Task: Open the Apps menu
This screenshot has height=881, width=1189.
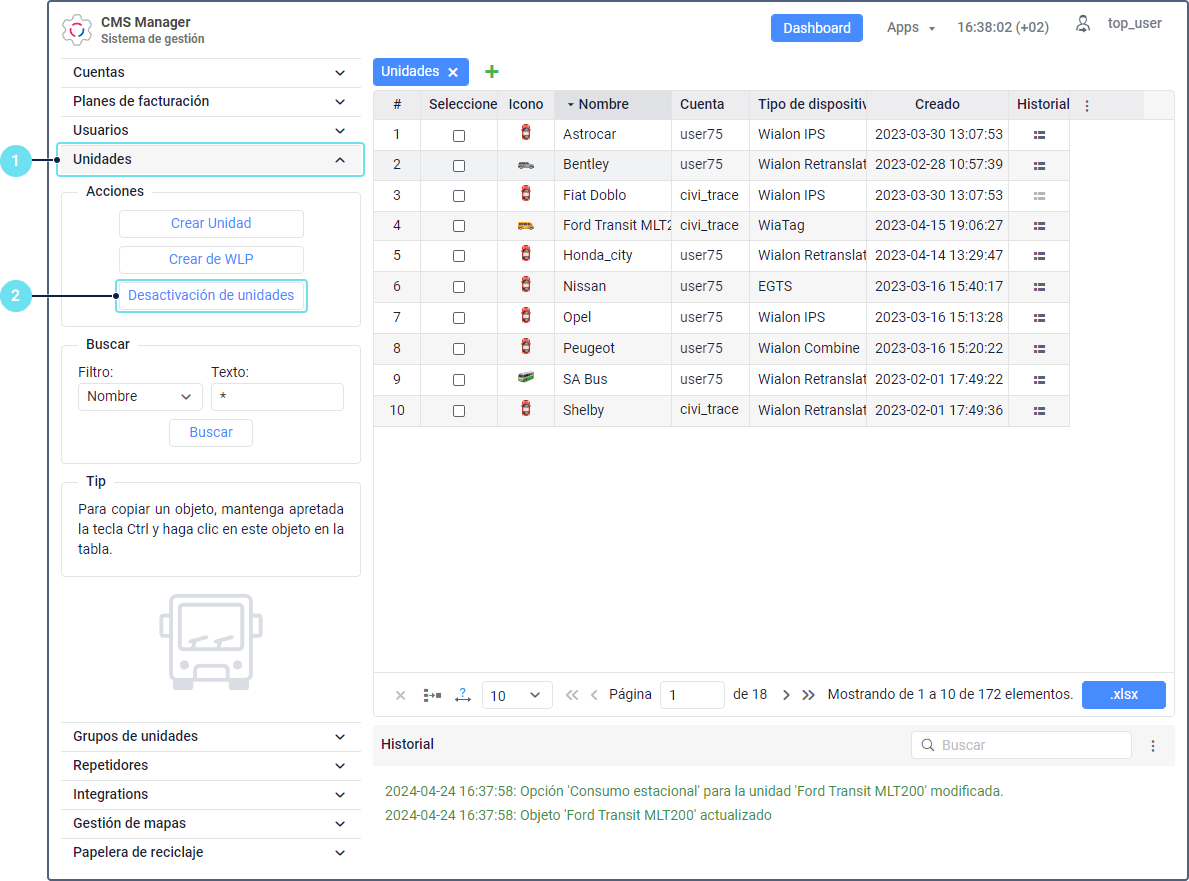Action: [x=910, y=28]
